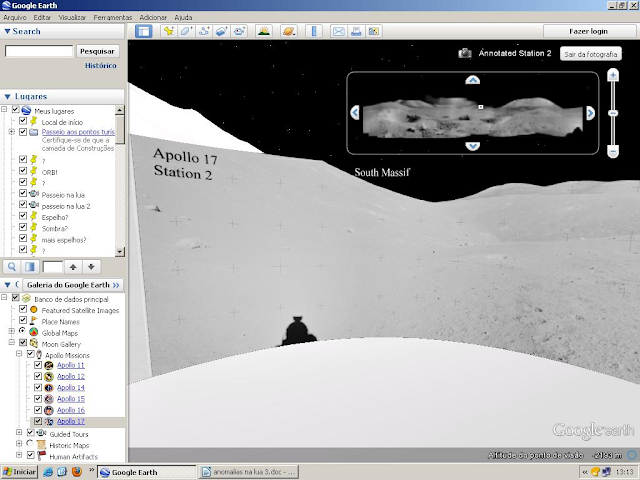Click in the search text field
This screenshot has height=480, width=640.
pos(39,51)
